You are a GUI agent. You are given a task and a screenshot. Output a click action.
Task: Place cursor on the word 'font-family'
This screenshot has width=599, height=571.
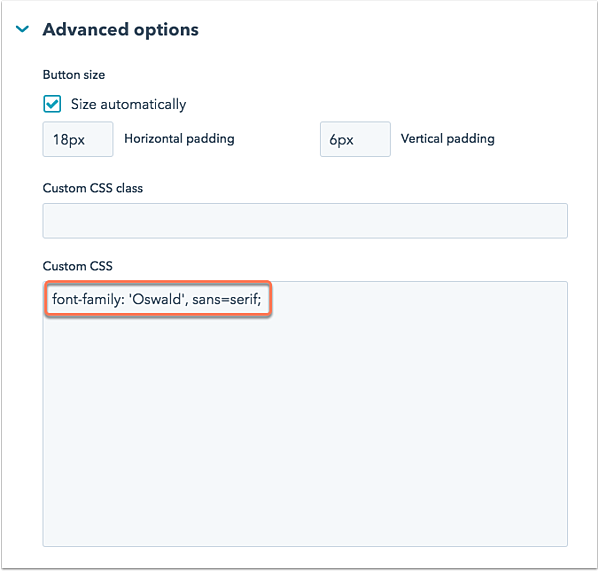pos(86,299)
